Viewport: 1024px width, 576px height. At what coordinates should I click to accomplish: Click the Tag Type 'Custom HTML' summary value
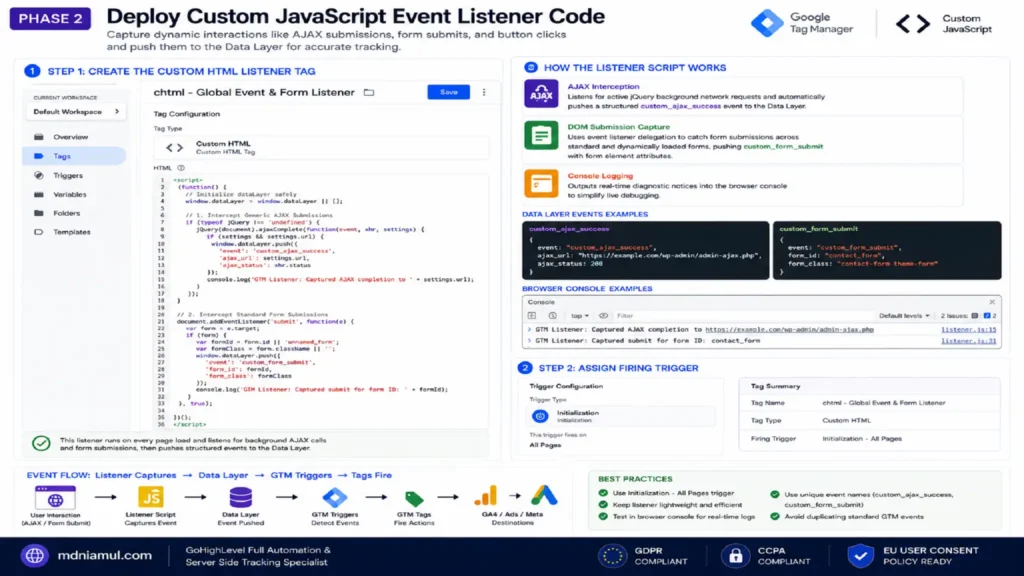pyautogui.click(x=846, y=421)
